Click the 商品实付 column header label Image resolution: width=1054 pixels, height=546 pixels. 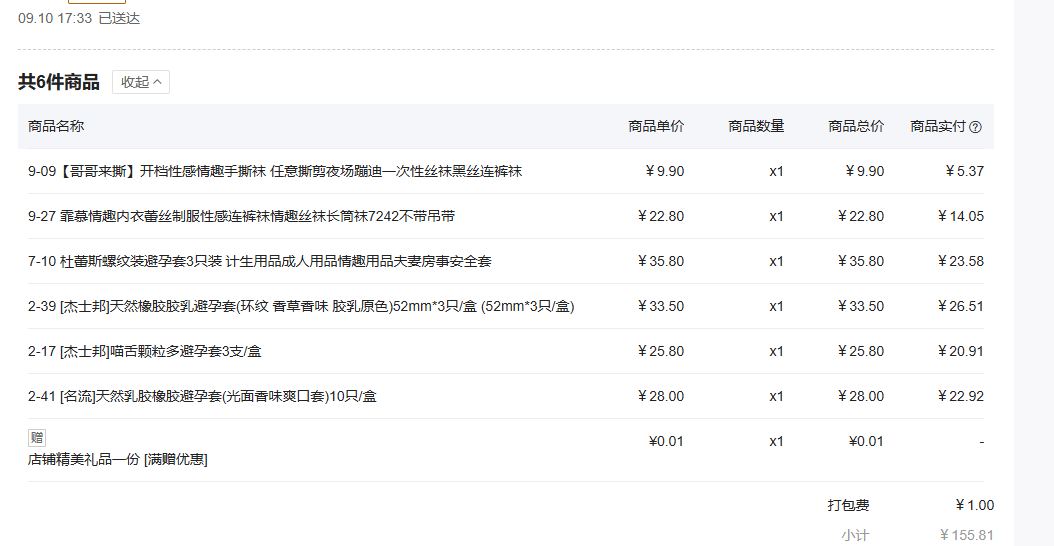[937, 126]
